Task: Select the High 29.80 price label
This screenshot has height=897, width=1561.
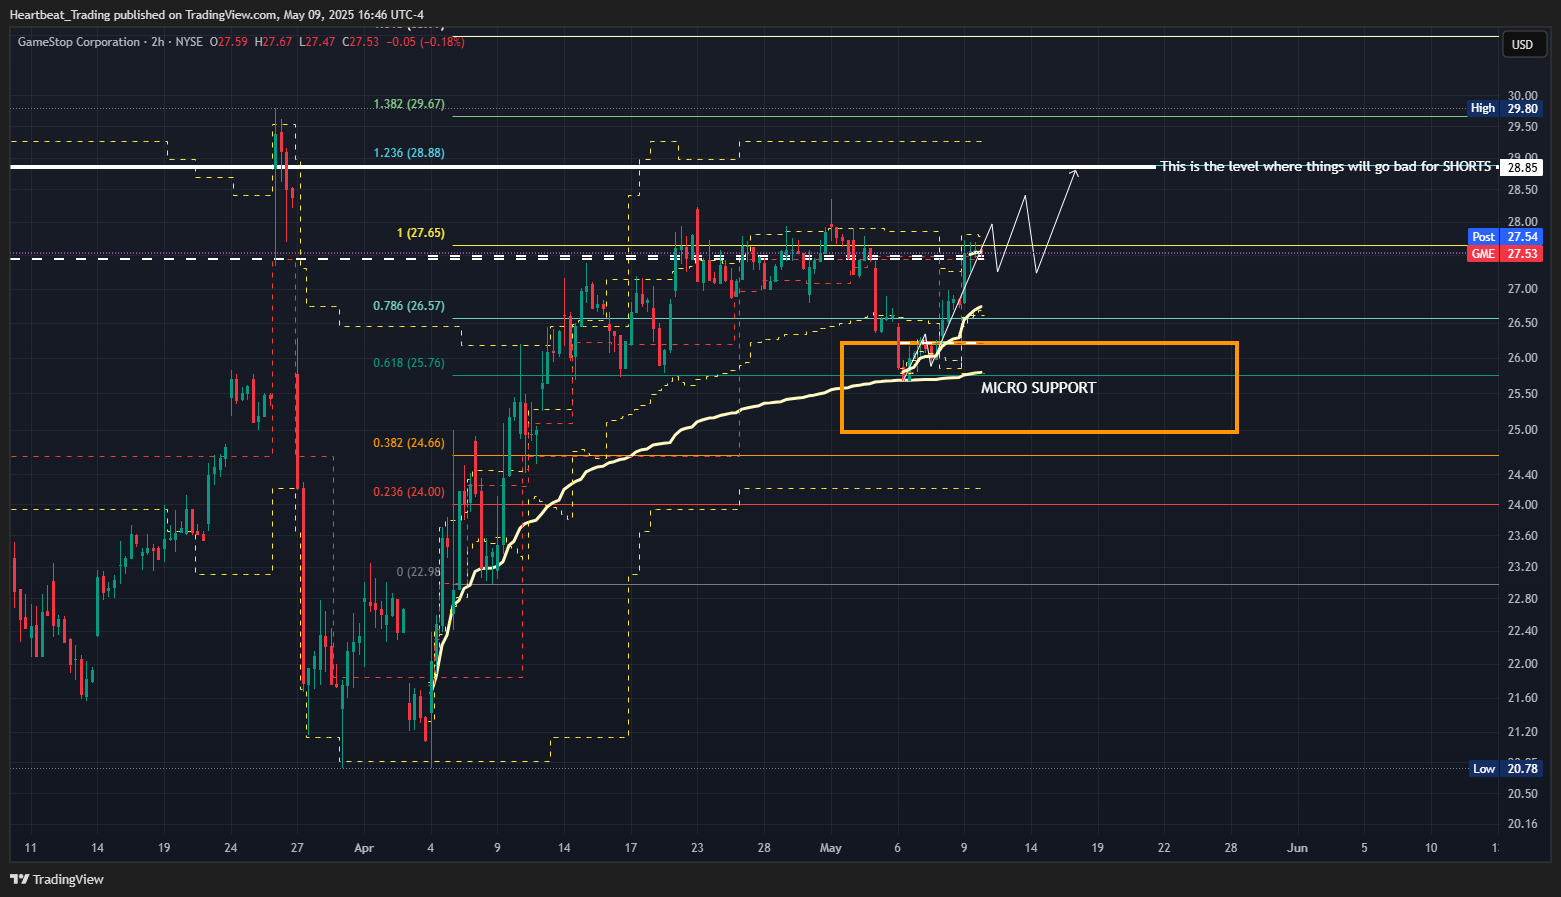Action: click(x=1505, y=108)
